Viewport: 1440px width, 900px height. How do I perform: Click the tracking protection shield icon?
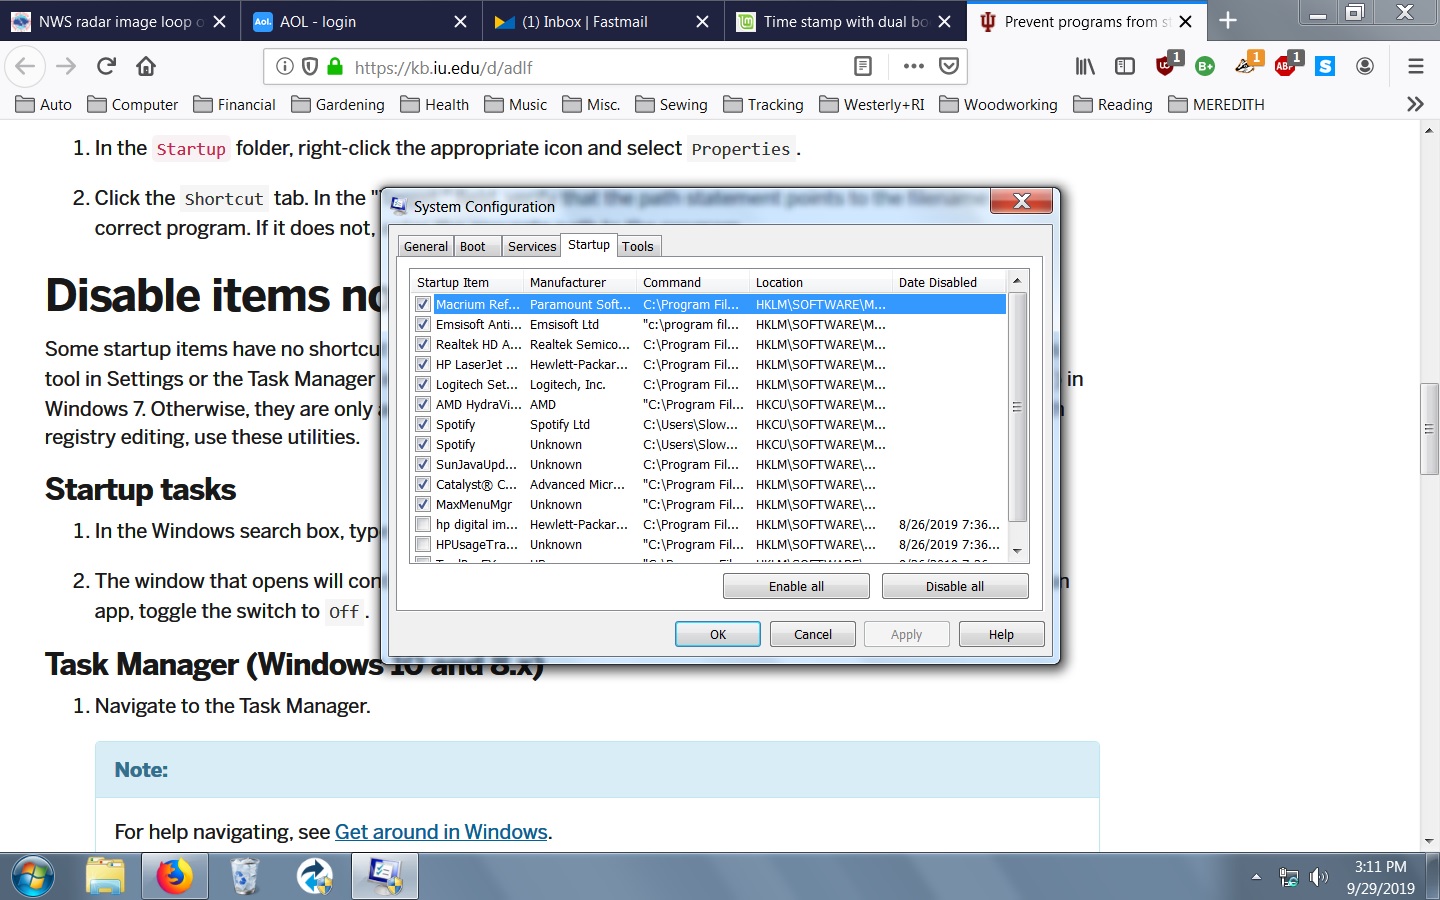310,67
